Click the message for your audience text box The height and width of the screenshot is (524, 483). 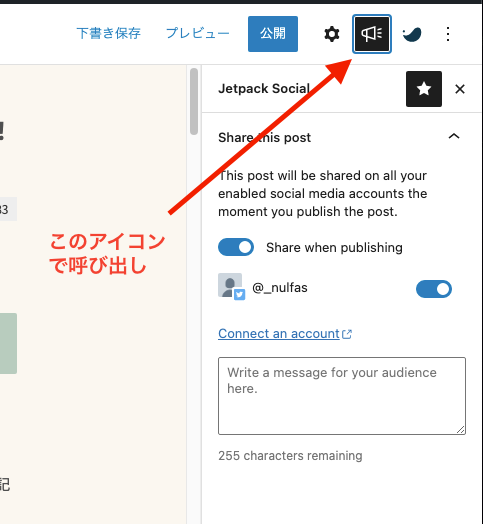(x=342, y=396)
